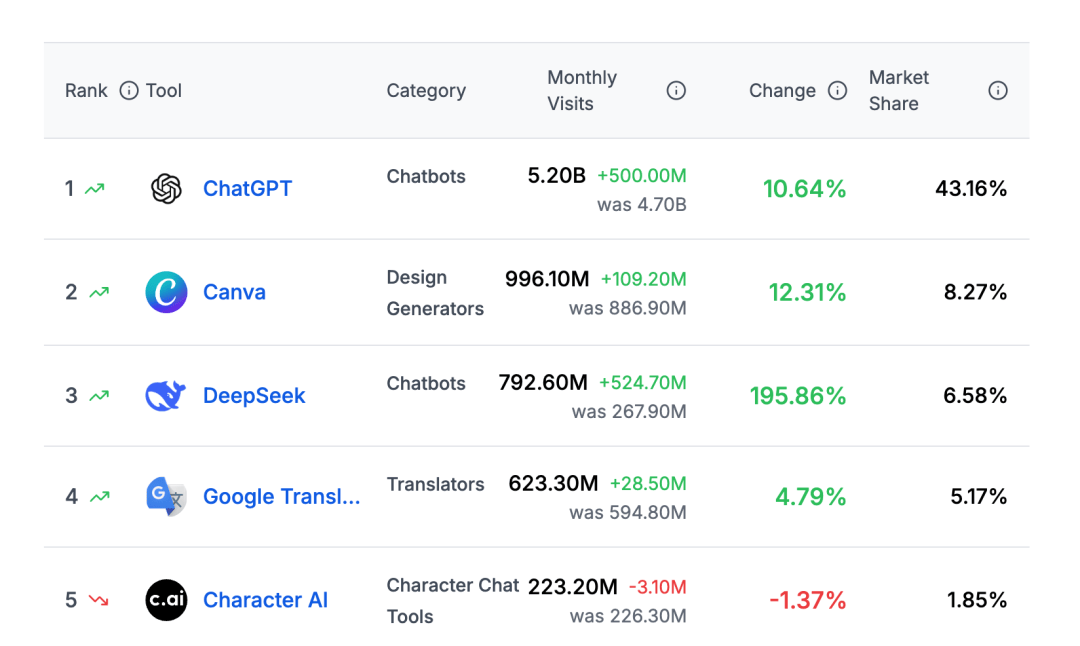Open the info icon beside Change
Image resolution: width=1080 pixels, height=646 pixels.
838,90
